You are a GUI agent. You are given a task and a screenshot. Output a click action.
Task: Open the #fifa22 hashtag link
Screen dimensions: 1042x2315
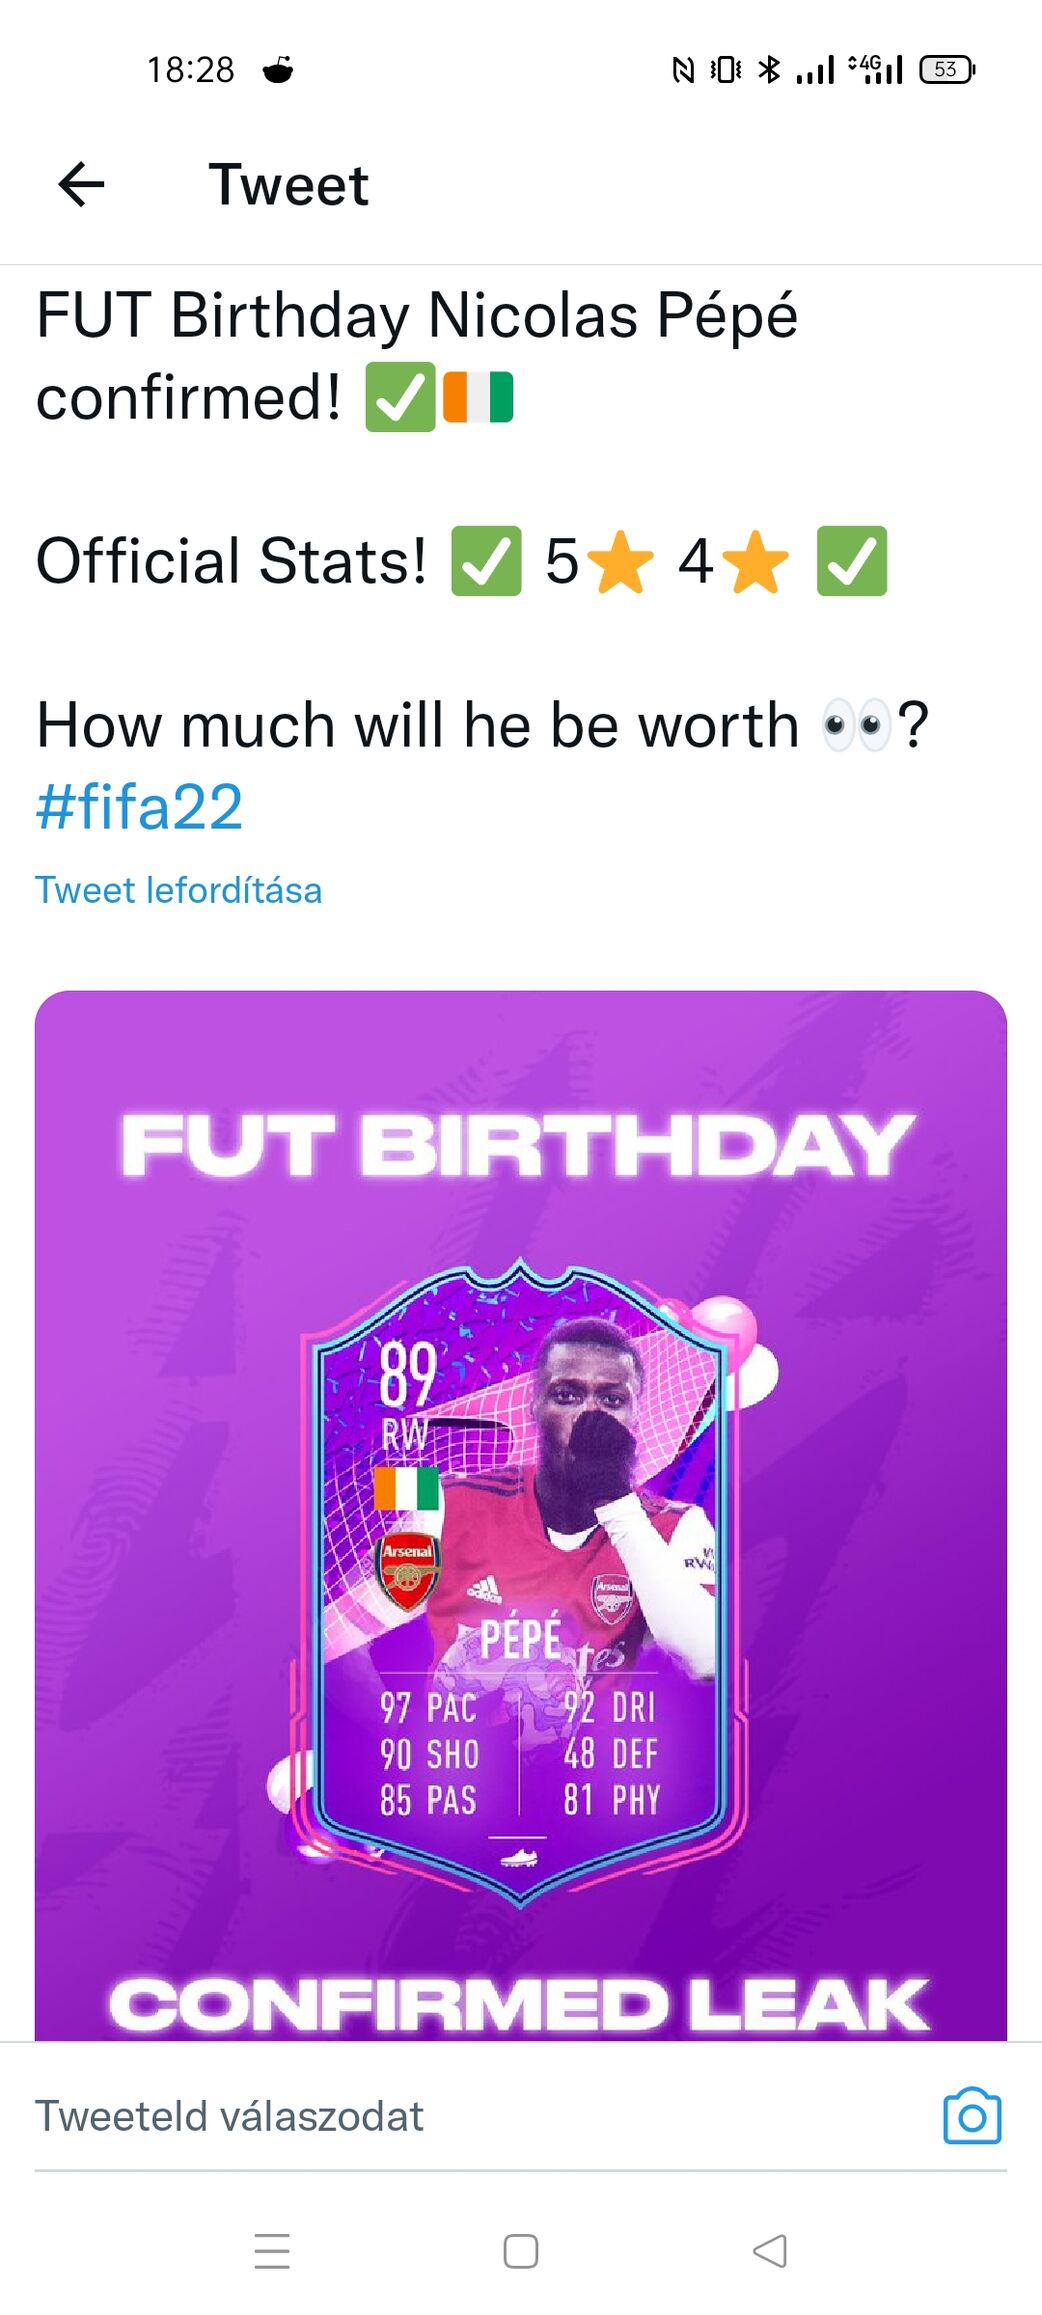139,807
